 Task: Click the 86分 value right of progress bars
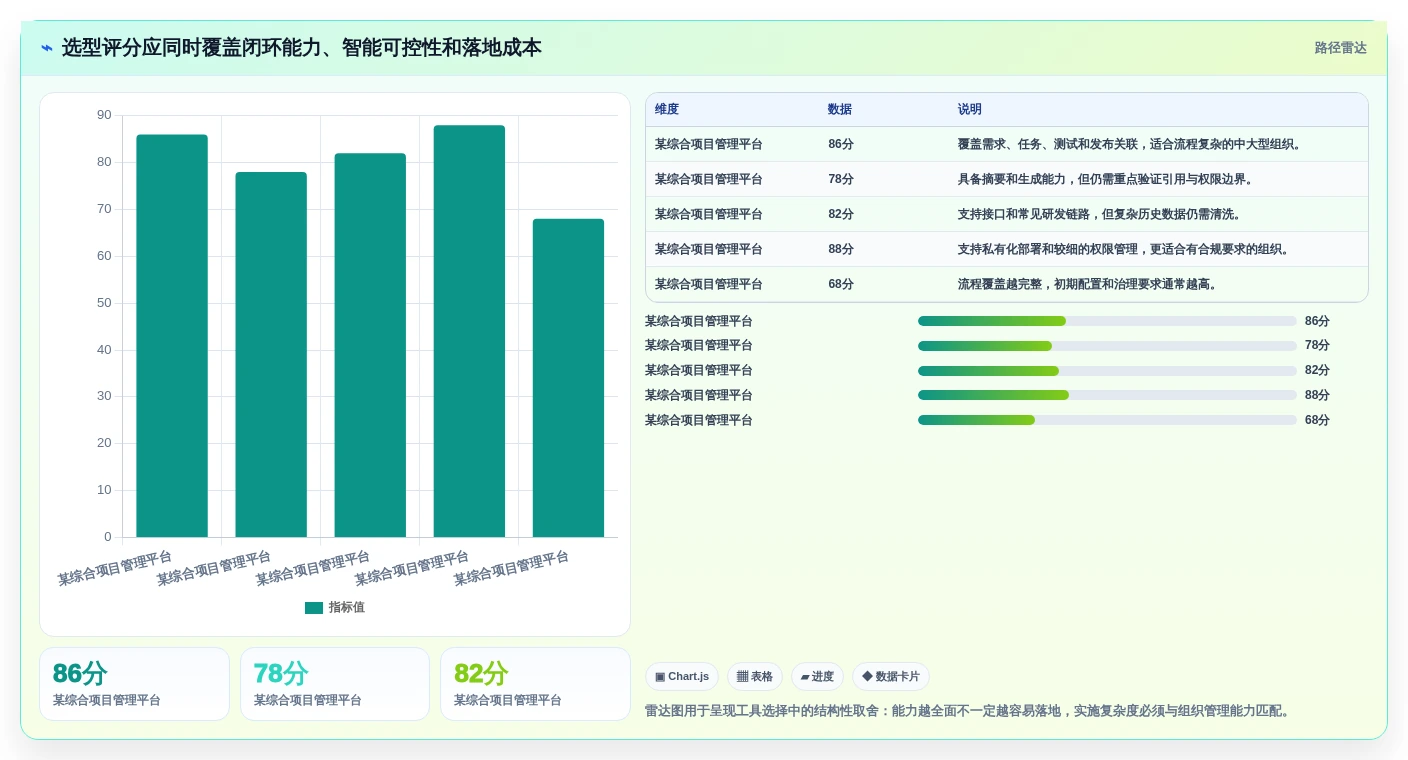(1317, 321)
